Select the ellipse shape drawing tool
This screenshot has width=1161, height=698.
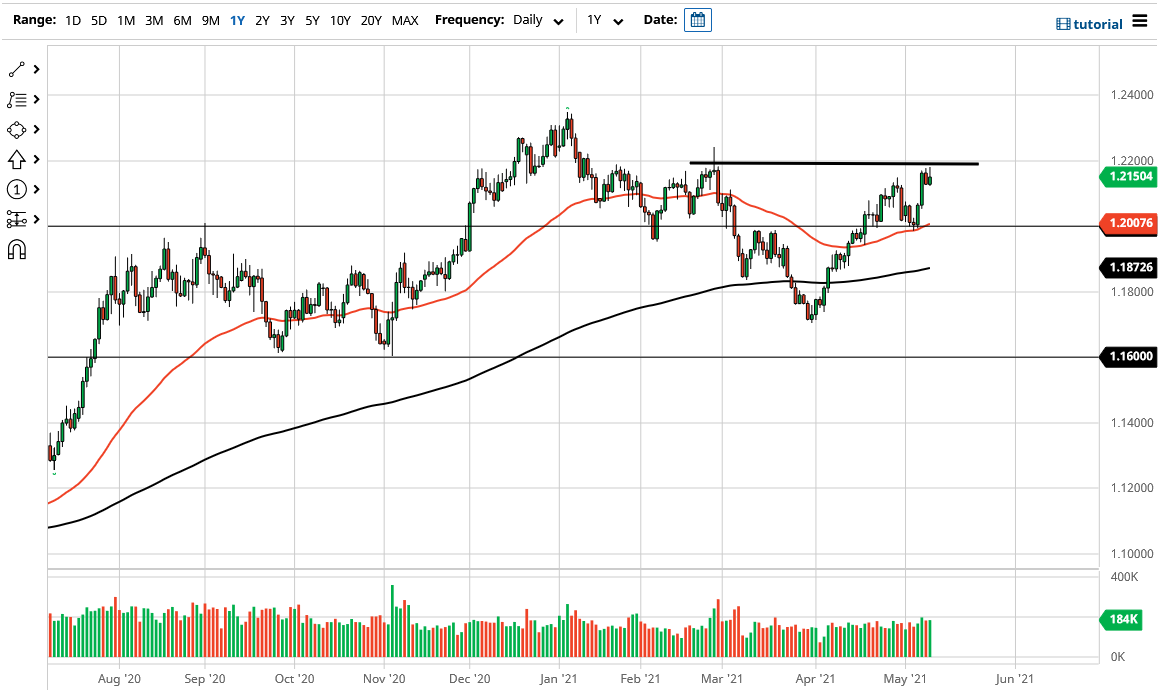tap(18, 129)
